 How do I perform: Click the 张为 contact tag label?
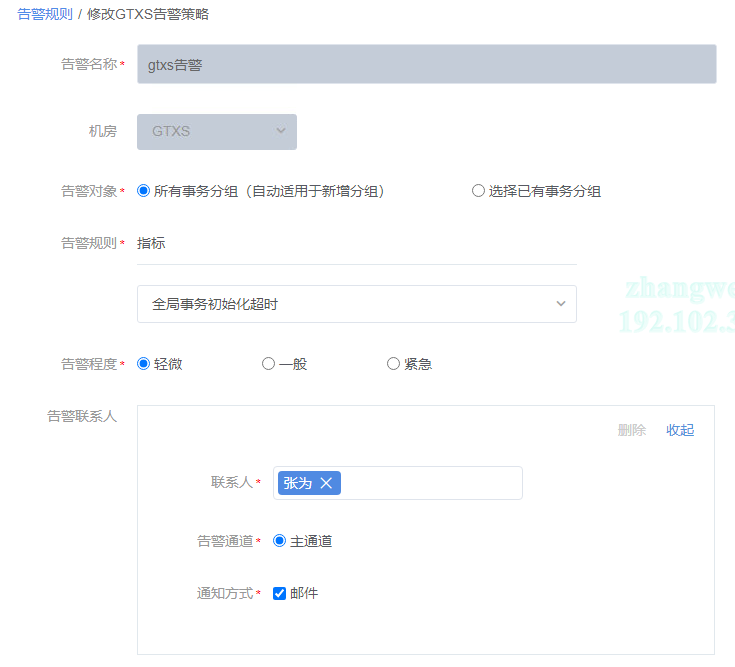tap(298, 483)
